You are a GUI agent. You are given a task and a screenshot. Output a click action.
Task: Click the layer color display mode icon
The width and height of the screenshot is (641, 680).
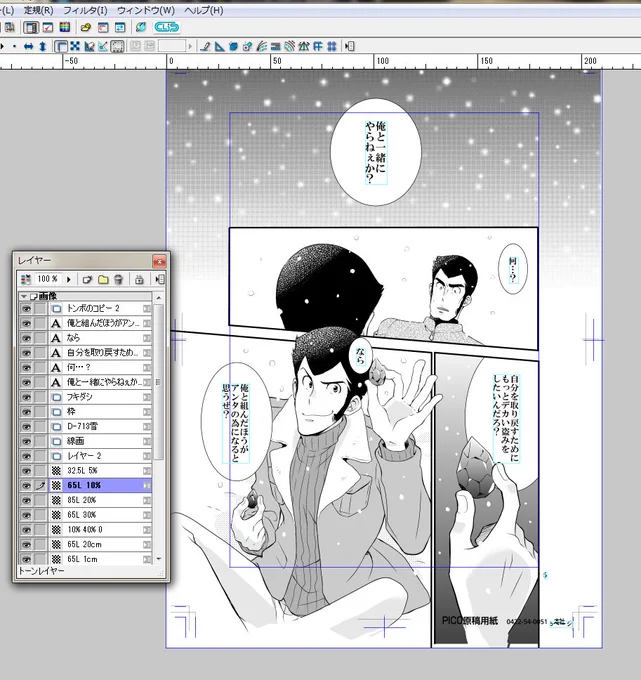click(x=26, y=279)
